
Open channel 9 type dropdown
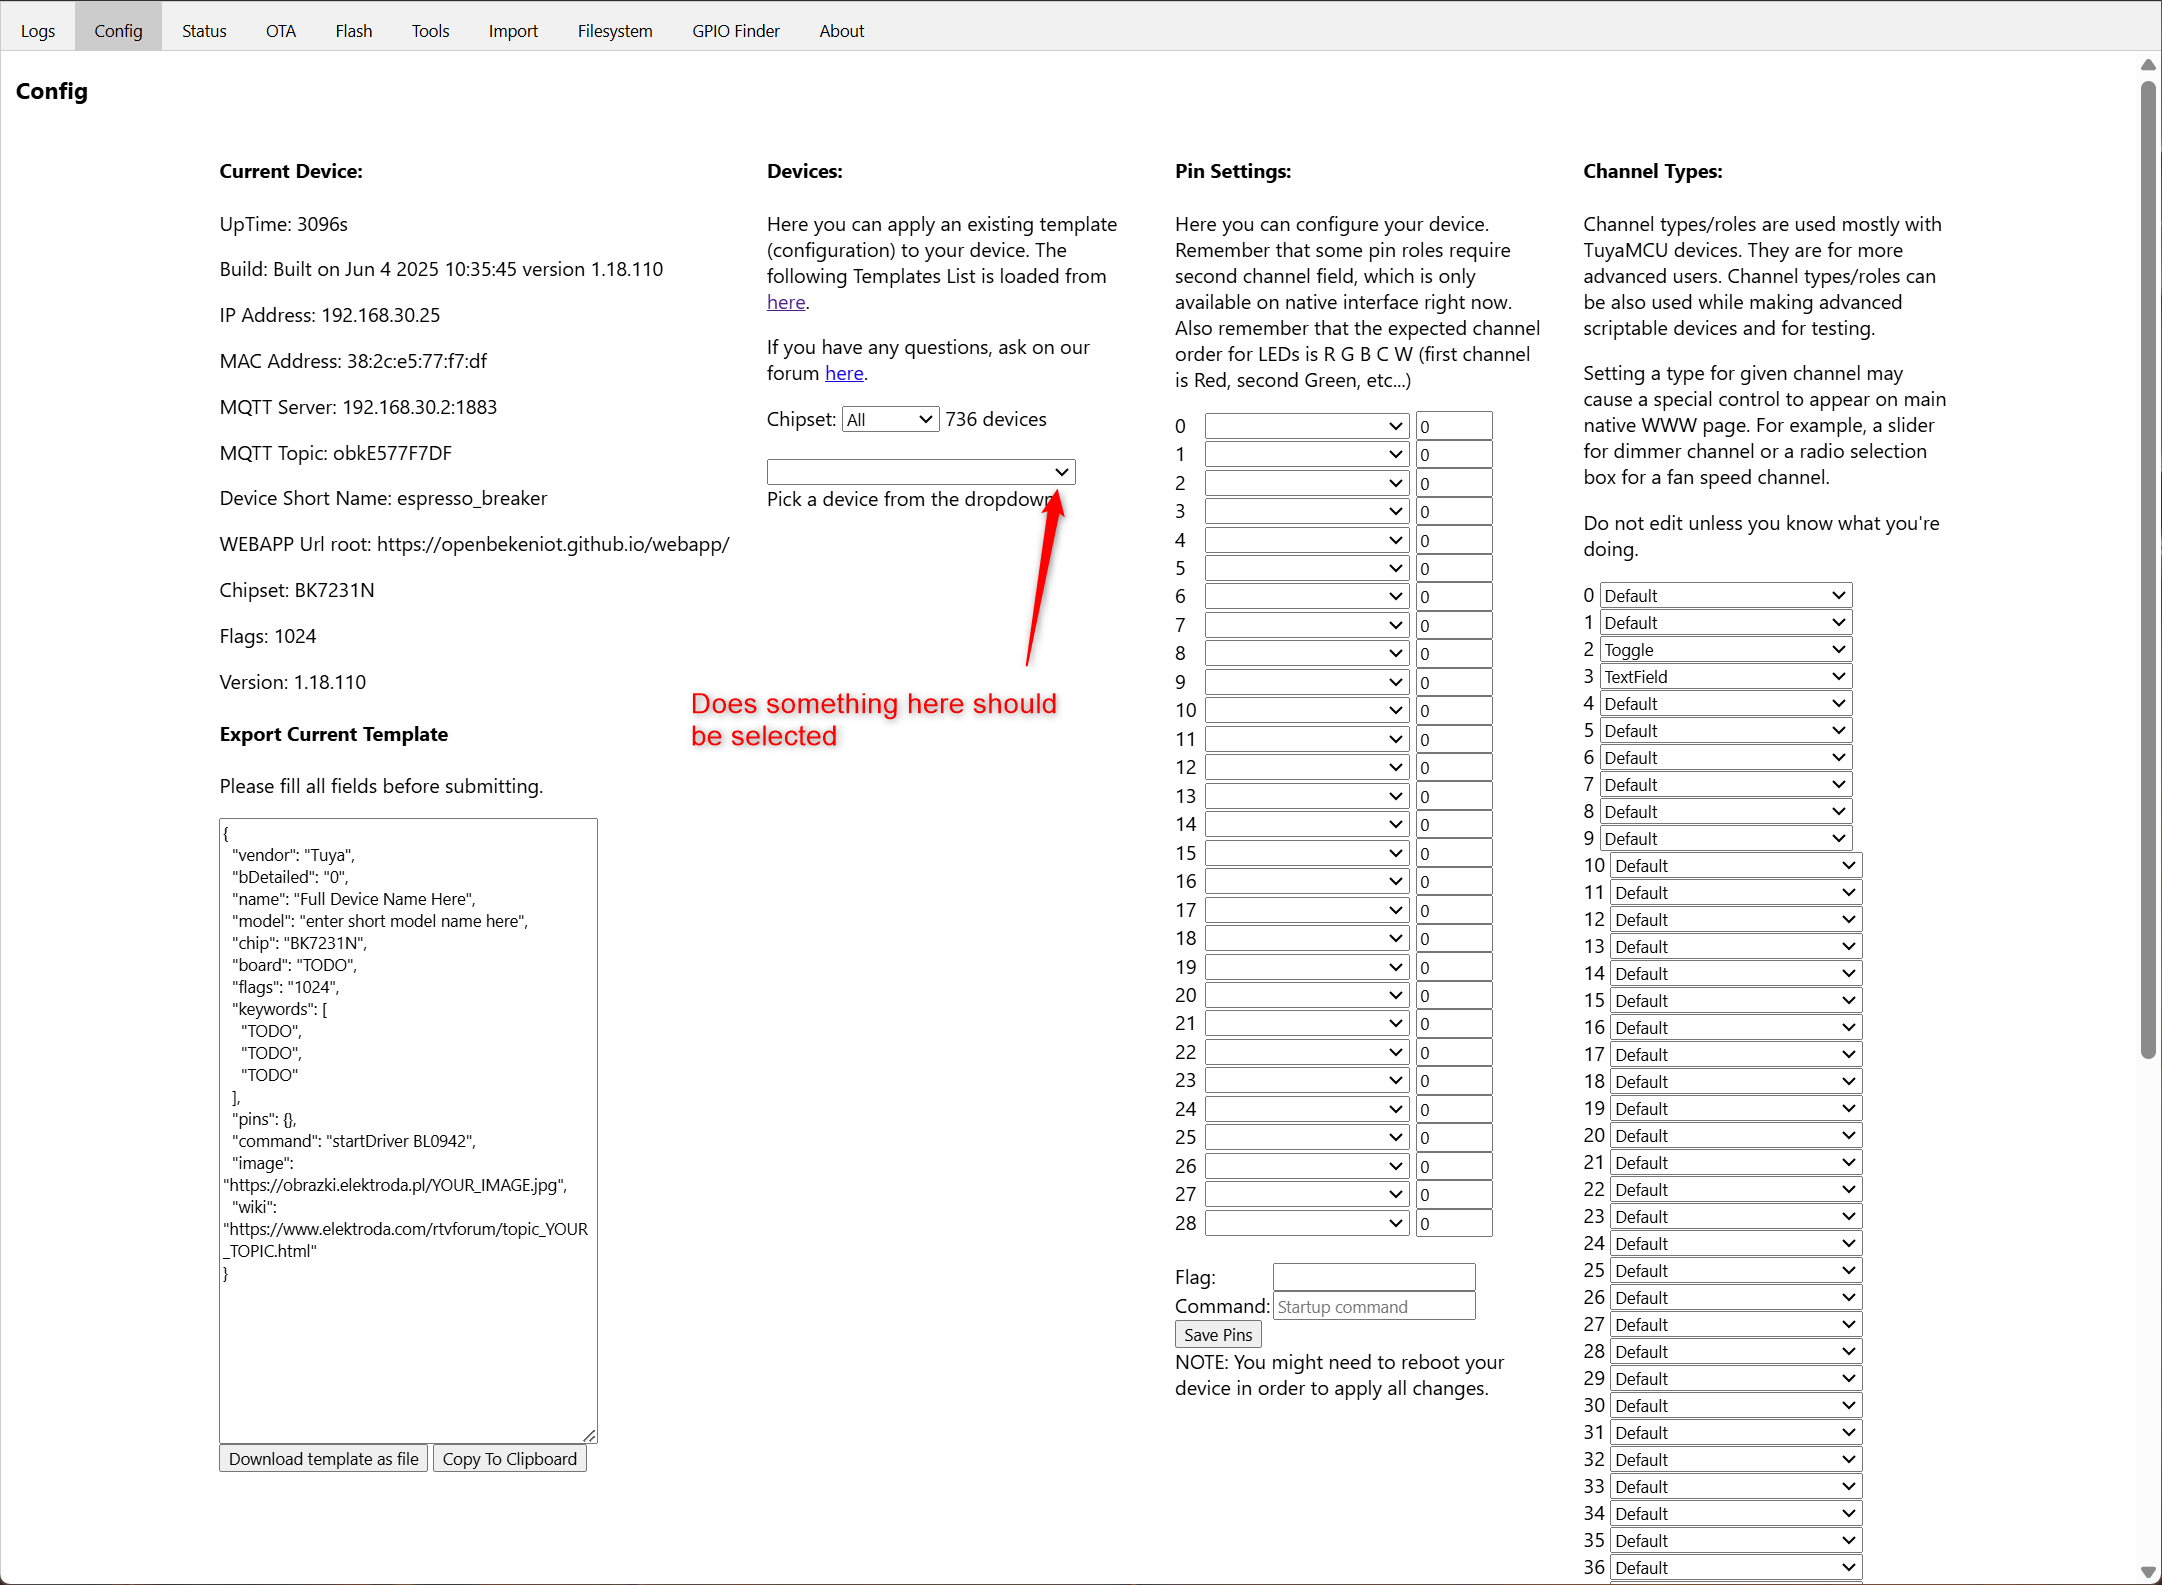coord(1726,839)
